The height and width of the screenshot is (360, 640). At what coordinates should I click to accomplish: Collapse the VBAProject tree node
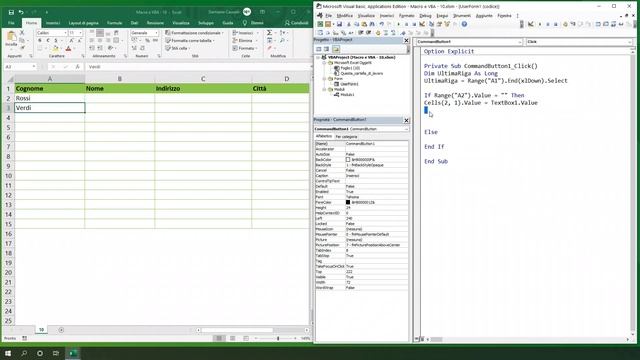click(x=318, y=58)
